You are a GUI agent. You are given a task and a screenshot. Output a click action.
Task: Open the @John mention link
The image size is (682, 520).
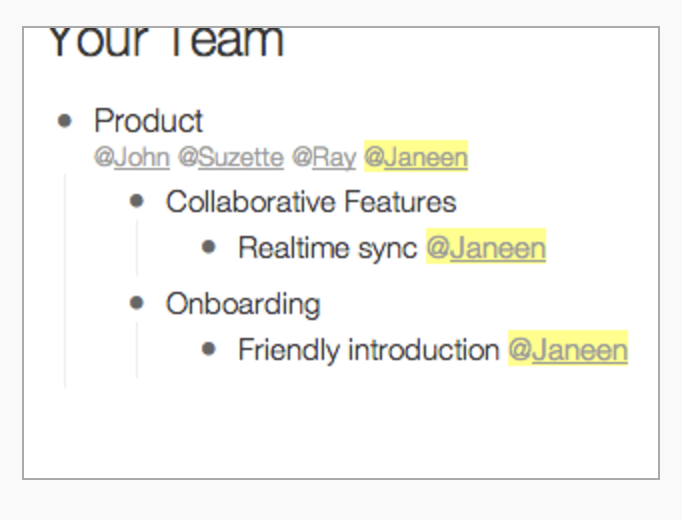132,157
